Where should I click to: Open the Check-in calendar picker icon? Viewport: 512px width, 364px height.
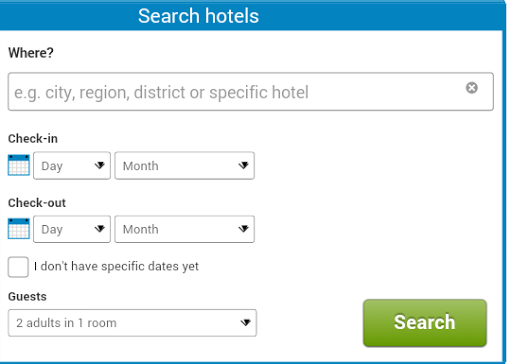tap(19, 165)
